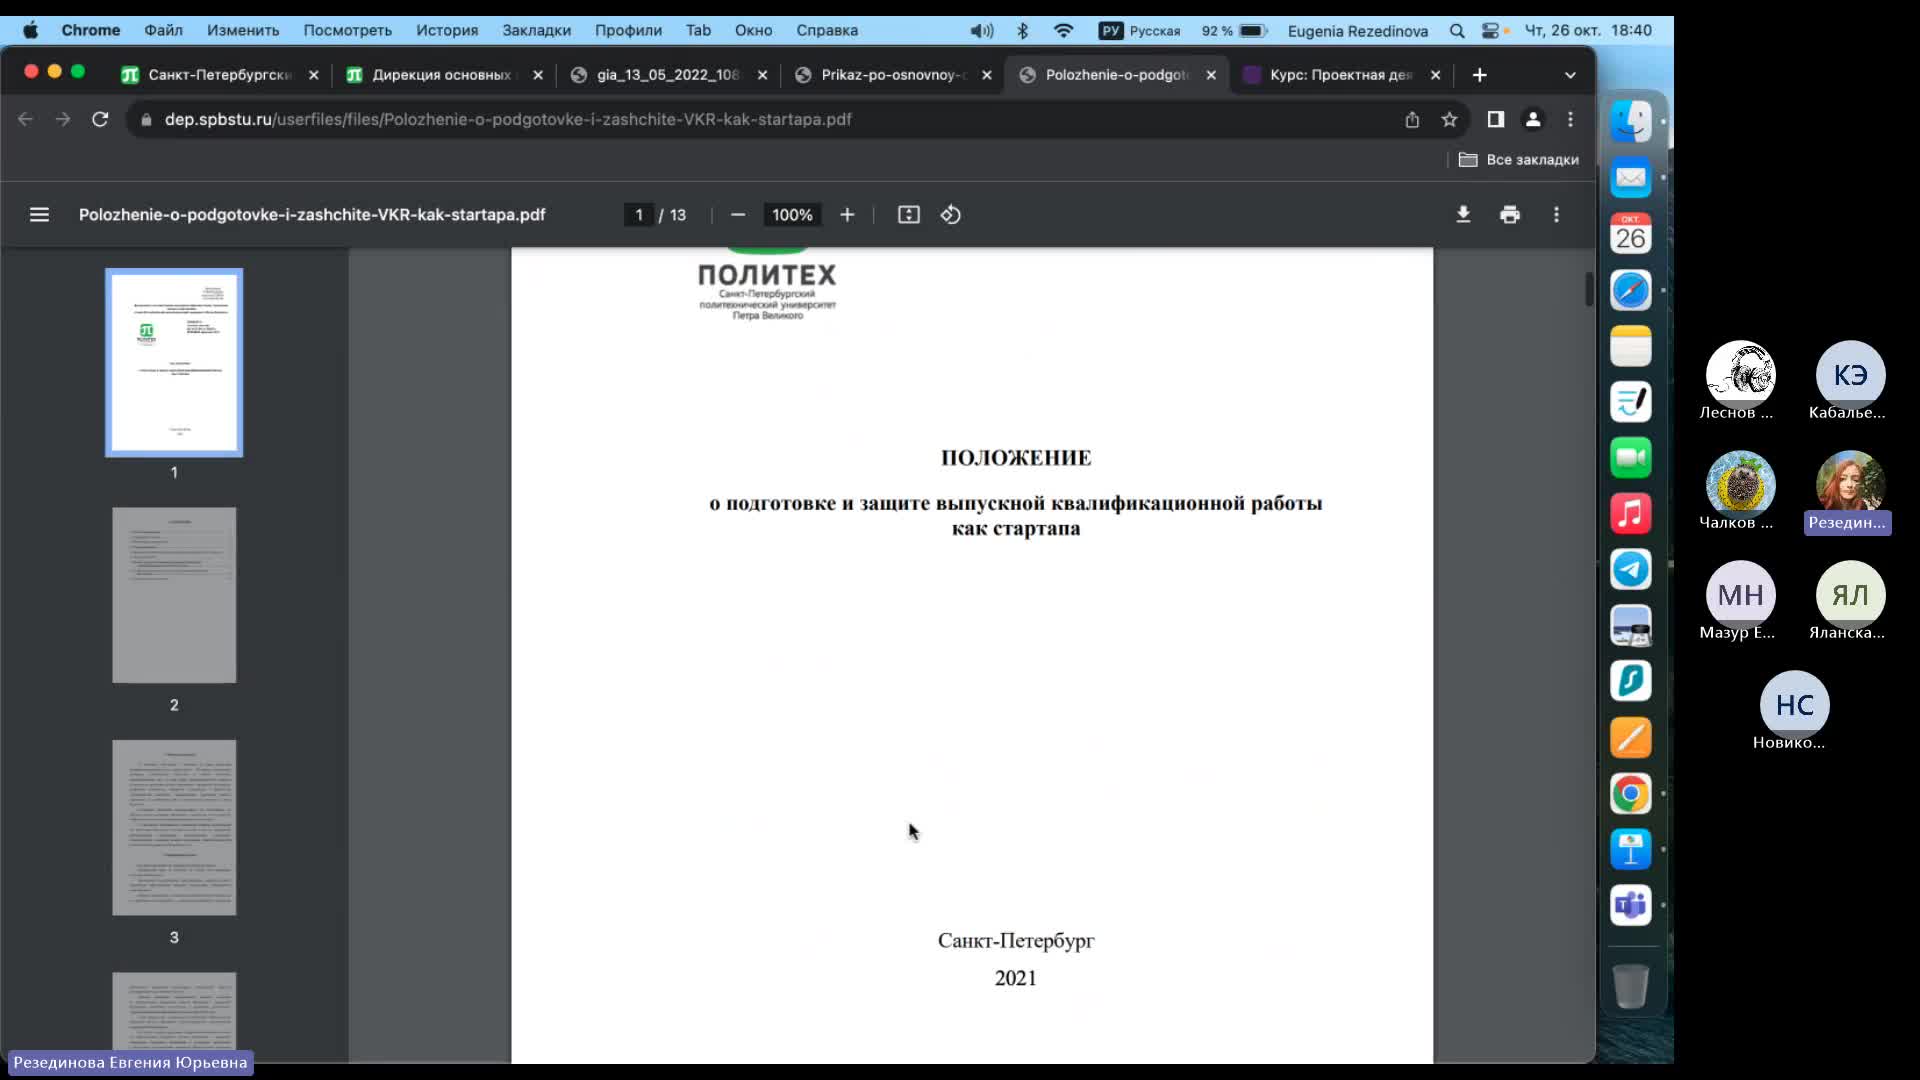Open Microsoft Teams in the Dock
This screenshot has height=1080, width=1920.
pos(1631,906)
